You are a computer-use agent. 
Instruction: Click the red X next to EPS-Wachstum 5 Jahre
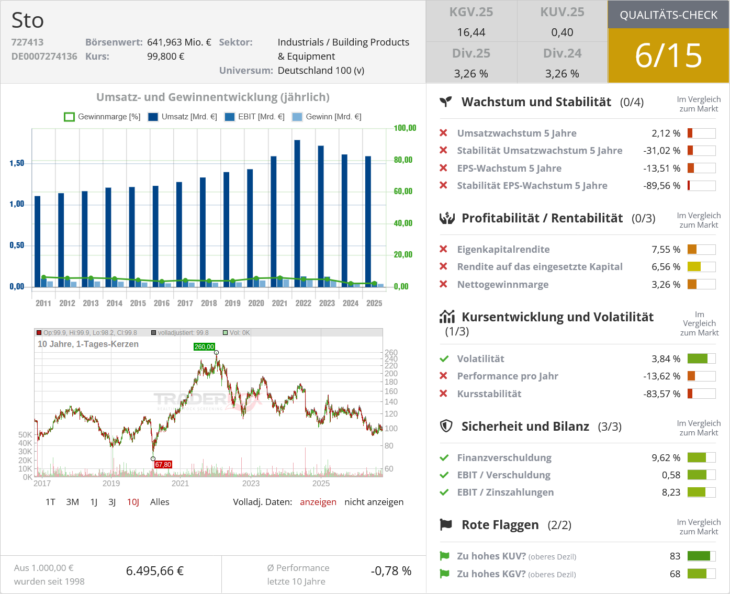(x=443, y=168)
